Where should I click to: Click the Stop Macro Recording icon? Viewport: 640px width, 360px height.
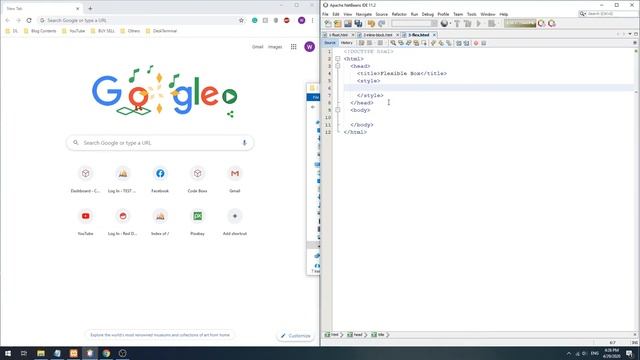(484, 43)
